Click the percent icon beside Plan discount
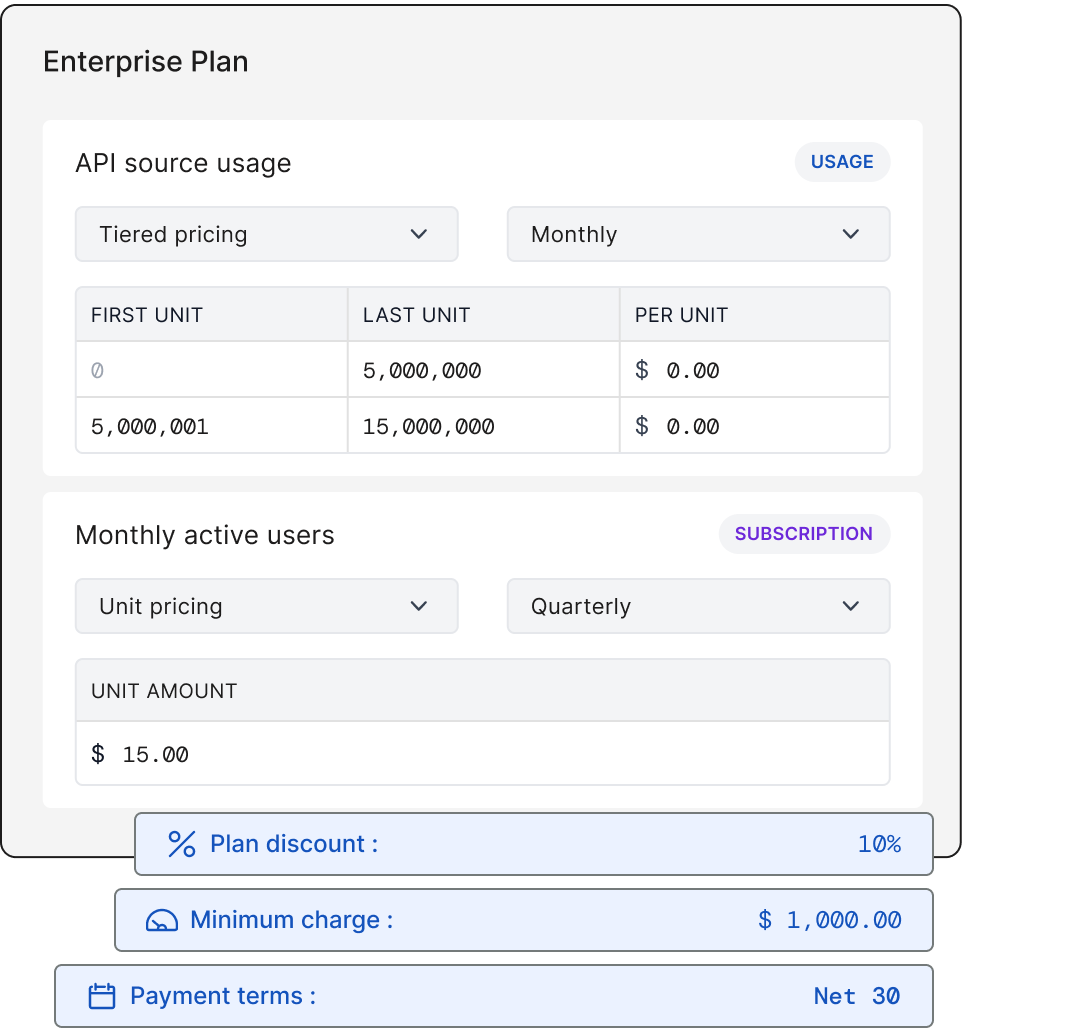 pyautogui.click(x=182, y=844)
